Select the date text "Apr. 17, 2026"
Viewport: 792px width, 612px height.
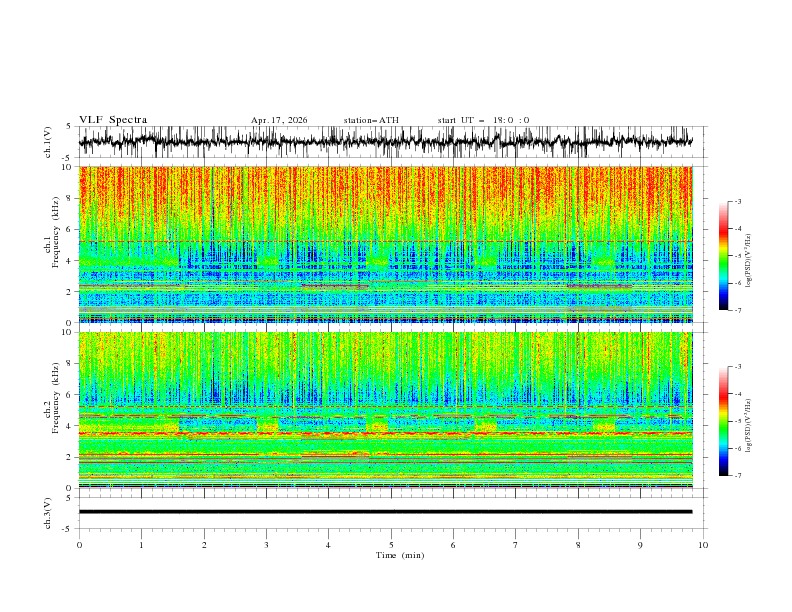(x=279, y=120)
